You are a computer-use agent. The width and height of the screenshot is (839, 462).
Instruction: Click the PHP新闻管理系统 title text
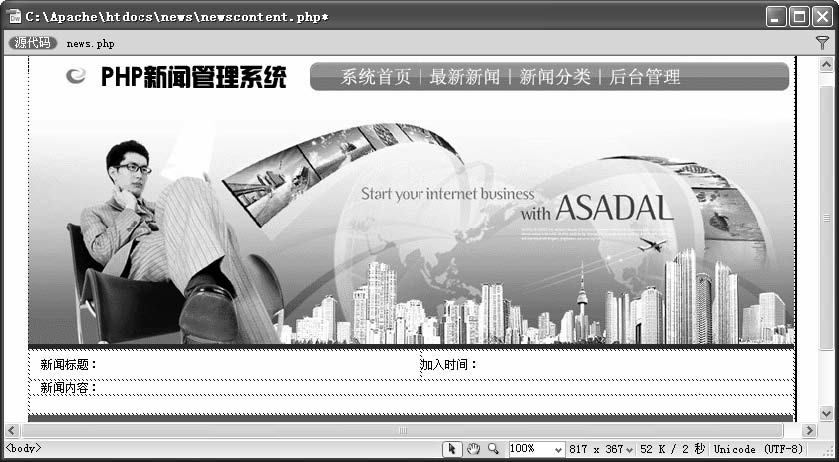pyautogui.click(x=194, y=77)
